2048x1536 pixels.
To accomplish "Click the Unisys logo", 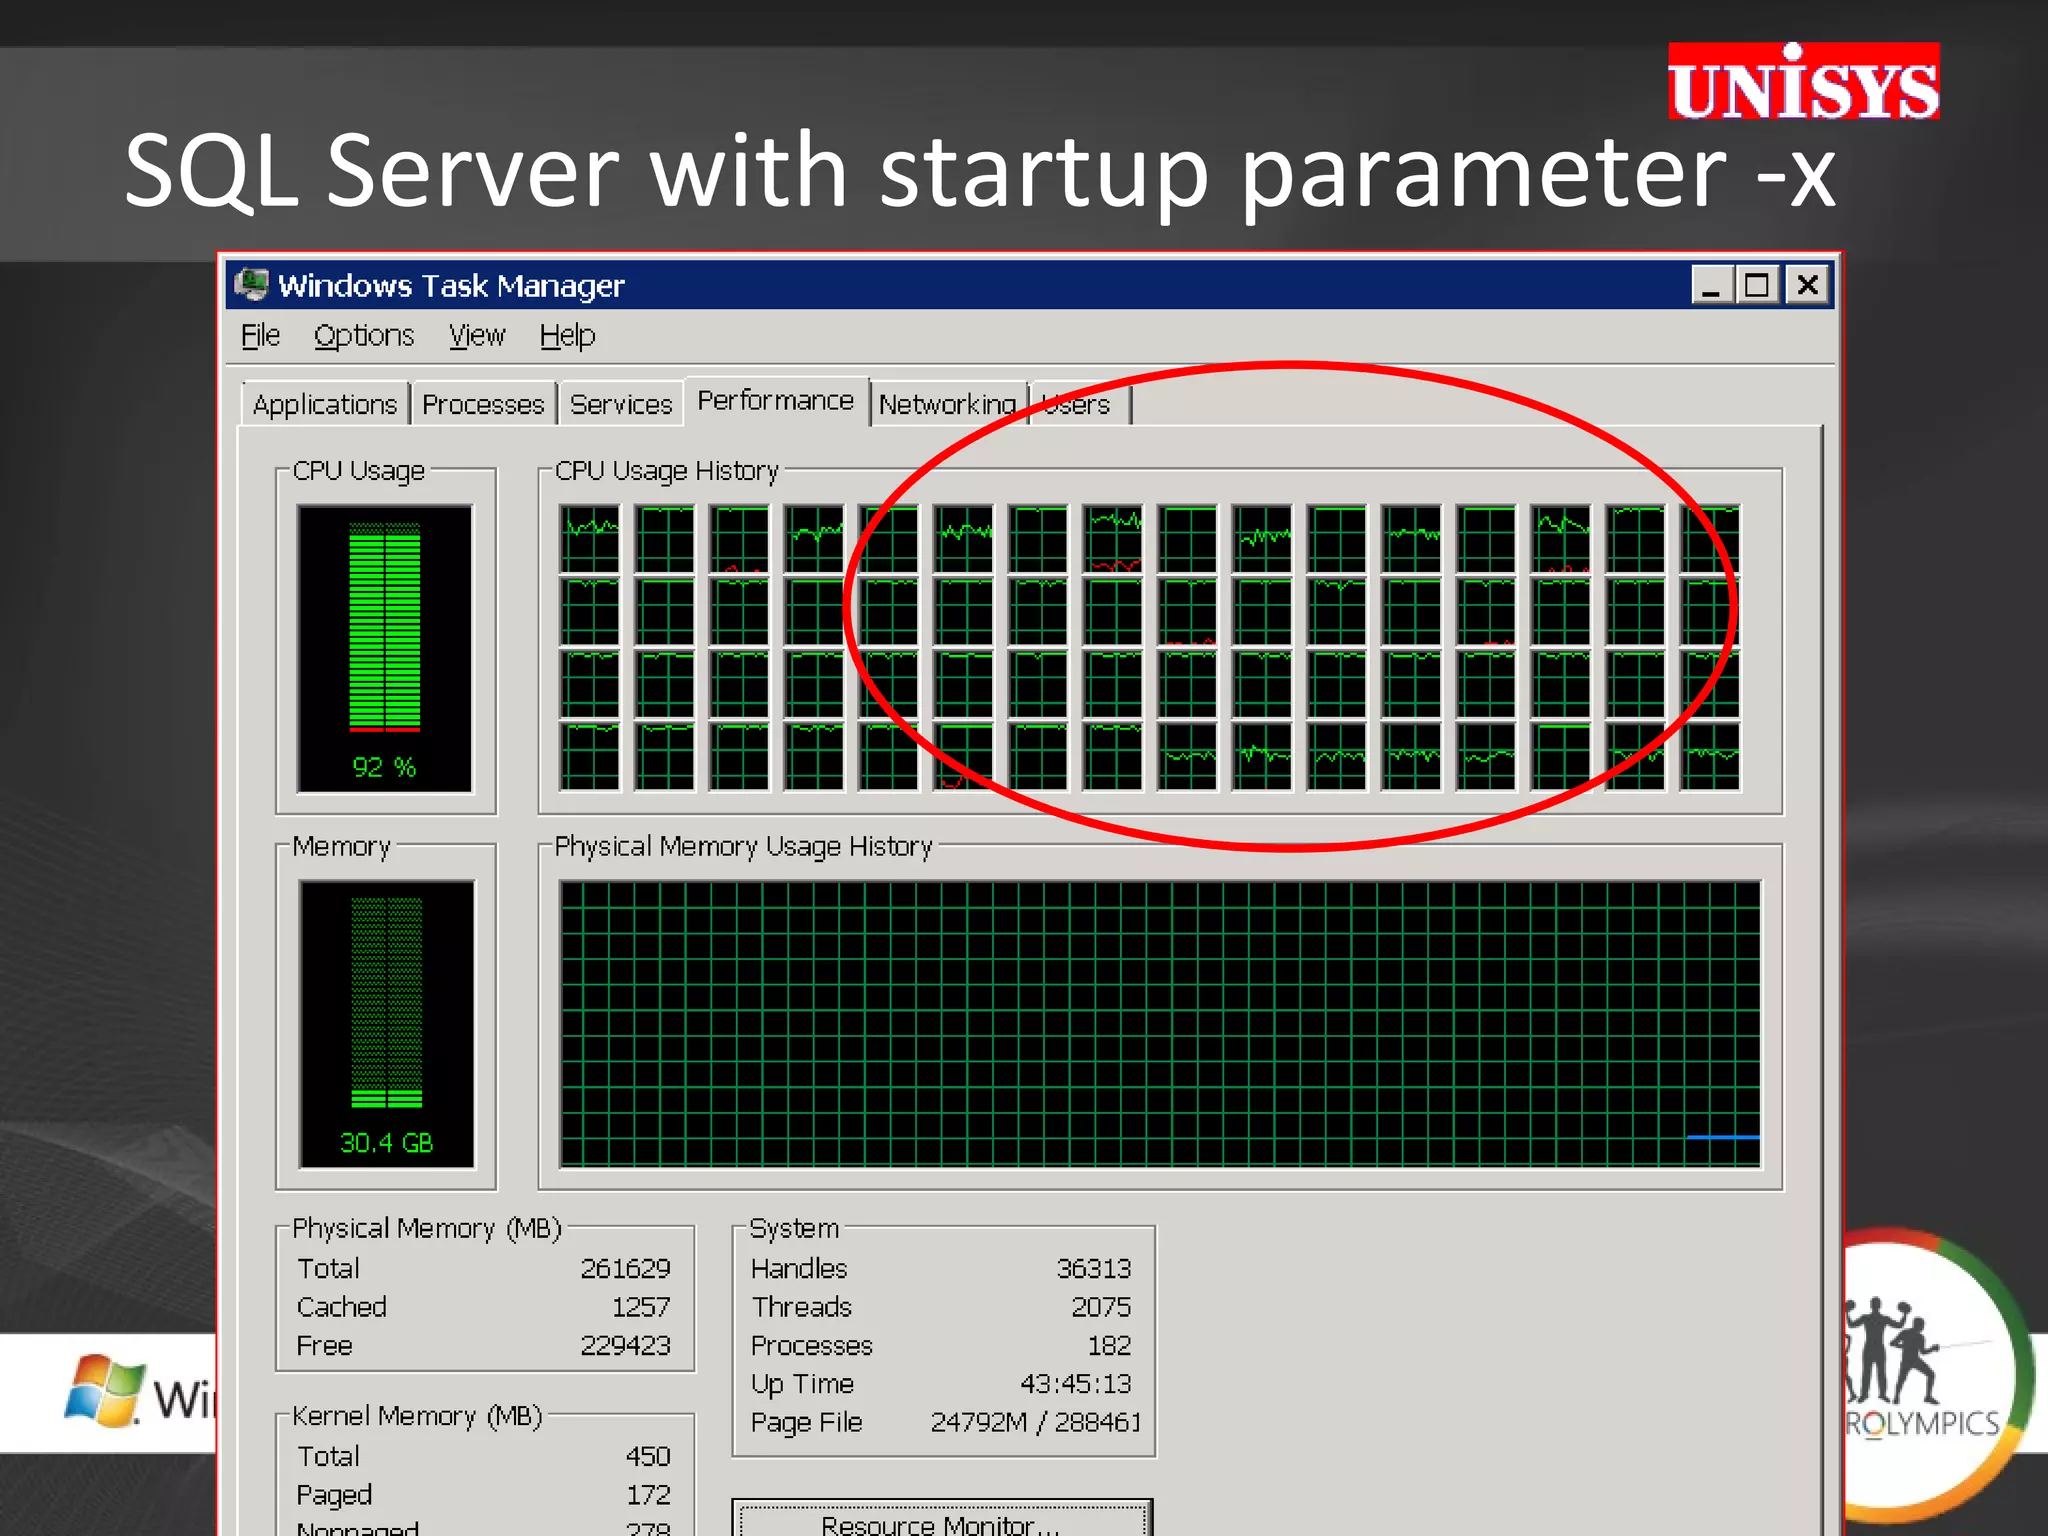I will pyautogui.click(x=1803, y=81).
